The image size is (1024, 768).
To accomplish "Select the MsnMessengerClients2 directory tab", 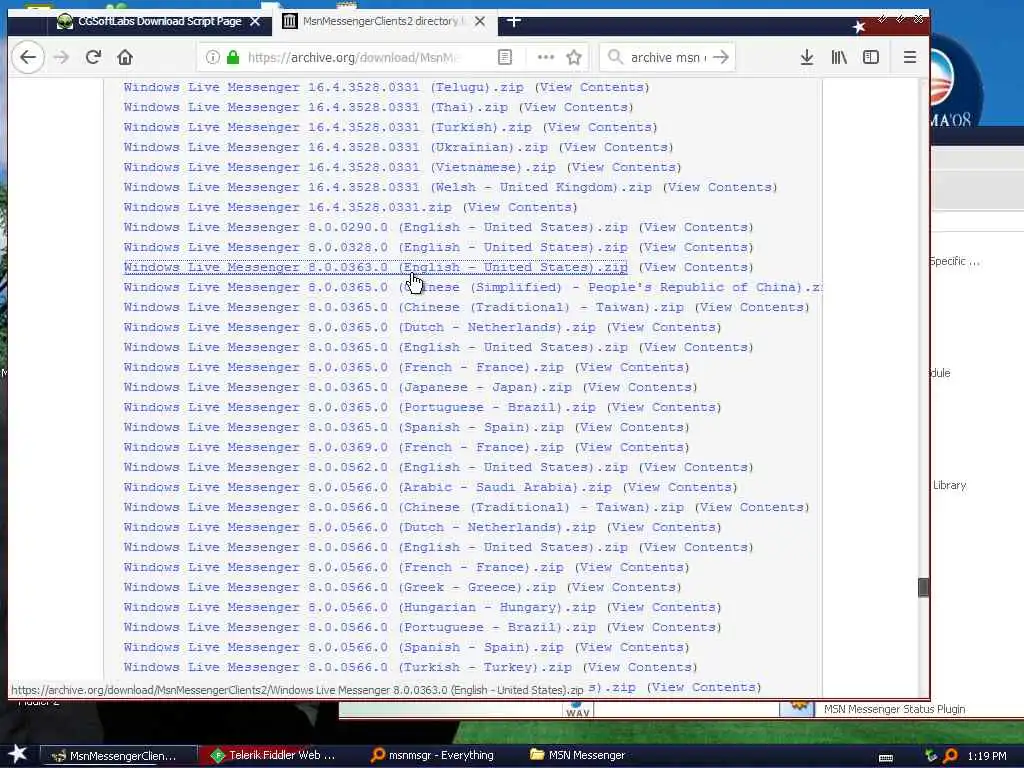I will coord(385,22).
